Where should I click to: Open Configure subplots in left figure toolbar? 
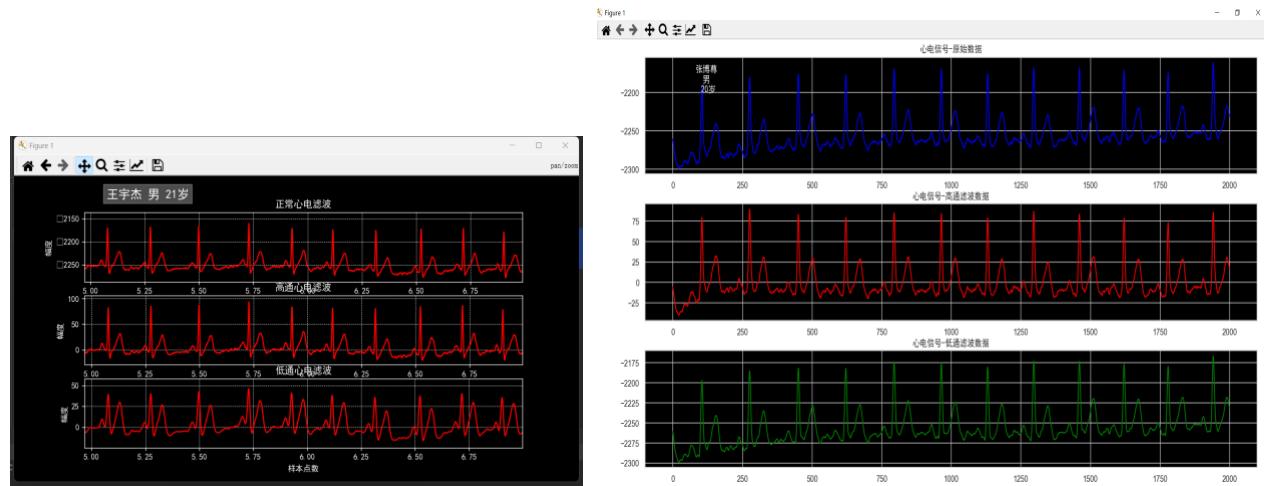coord(119,166)
